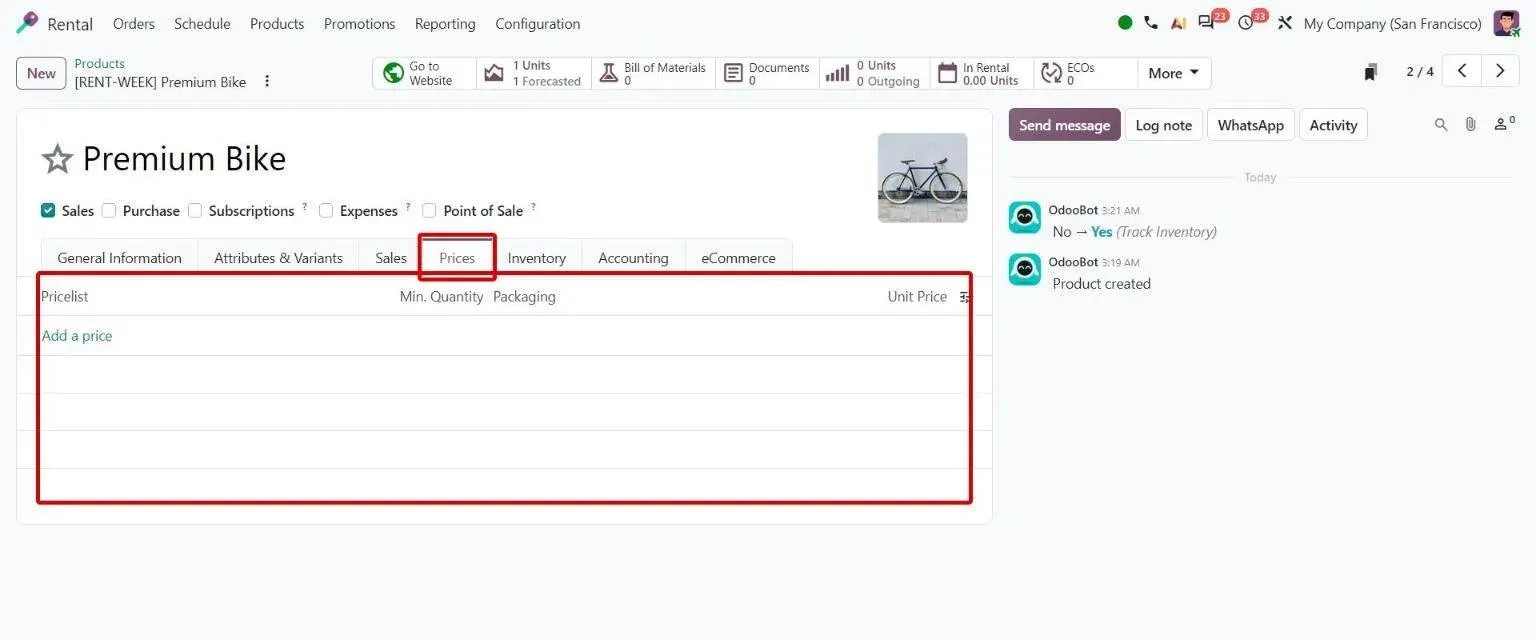Uncheck the Sales checkbox
This screenshot has height=639, width=1536.
tap(48, 211)
